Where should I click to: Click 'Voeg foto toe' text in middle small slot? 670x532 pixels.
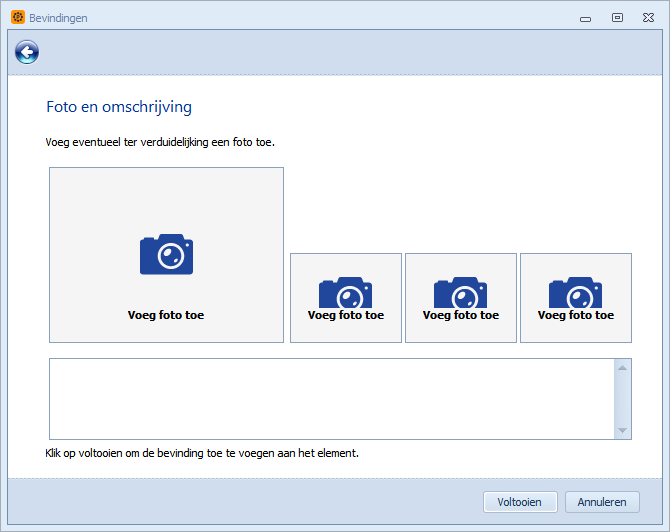click(461, 315)
